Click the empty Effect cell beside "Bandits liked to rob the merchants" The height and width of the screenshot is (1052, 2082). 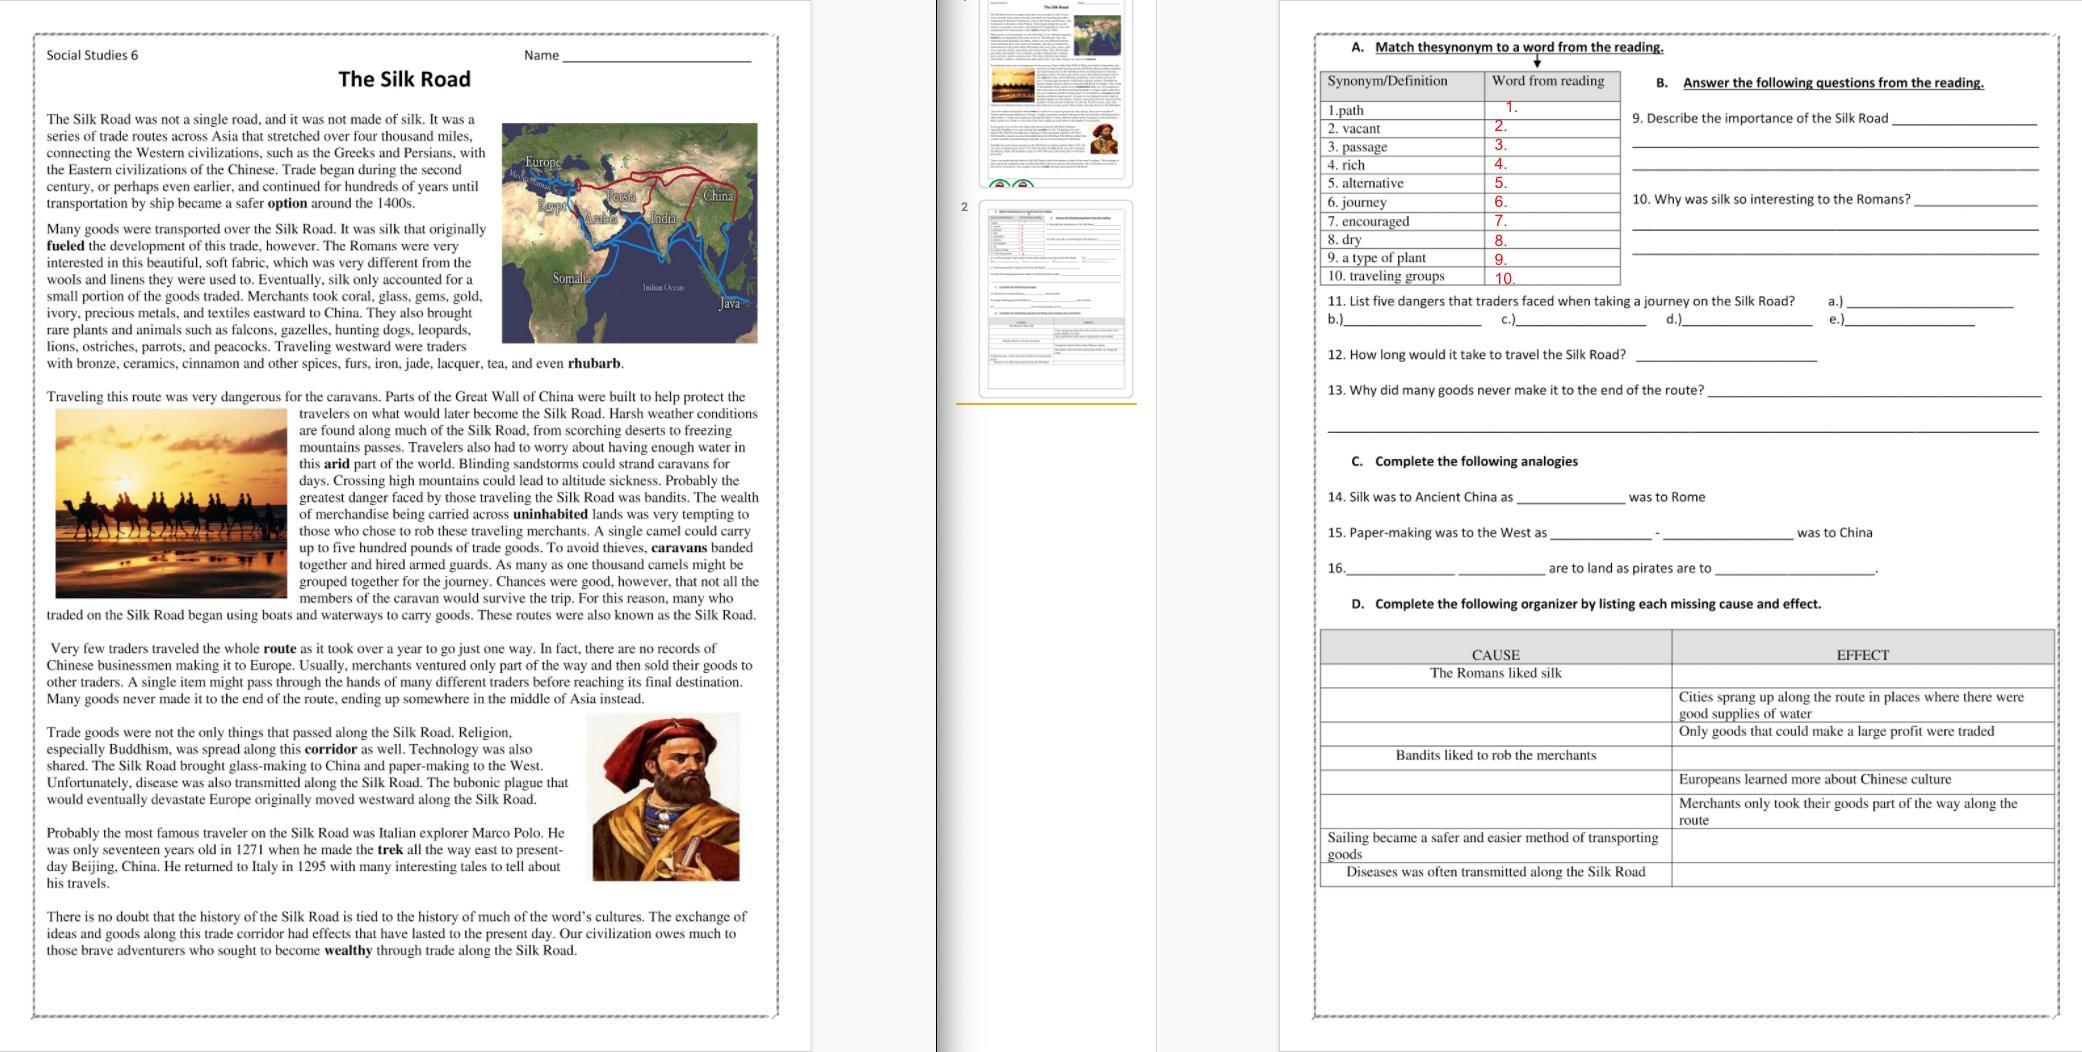(1863, 757)
